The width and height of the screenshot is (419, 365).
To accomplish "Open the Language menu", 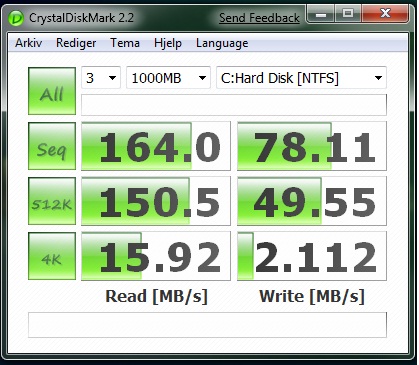I will tap(222, 43).
